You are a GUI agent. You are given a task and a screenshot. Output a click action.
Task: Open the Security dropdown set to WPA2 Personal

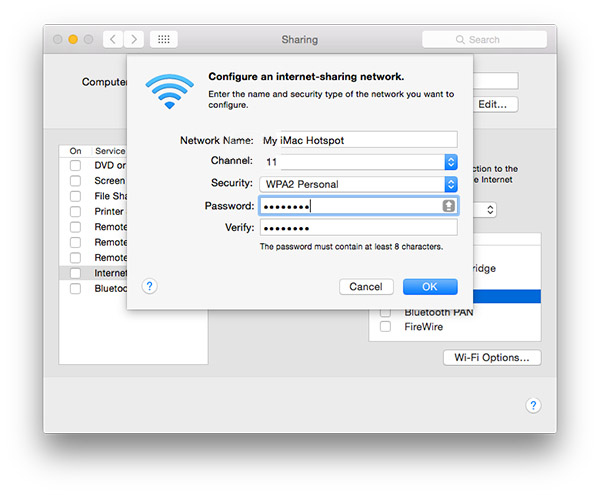(x=450, y=184)
